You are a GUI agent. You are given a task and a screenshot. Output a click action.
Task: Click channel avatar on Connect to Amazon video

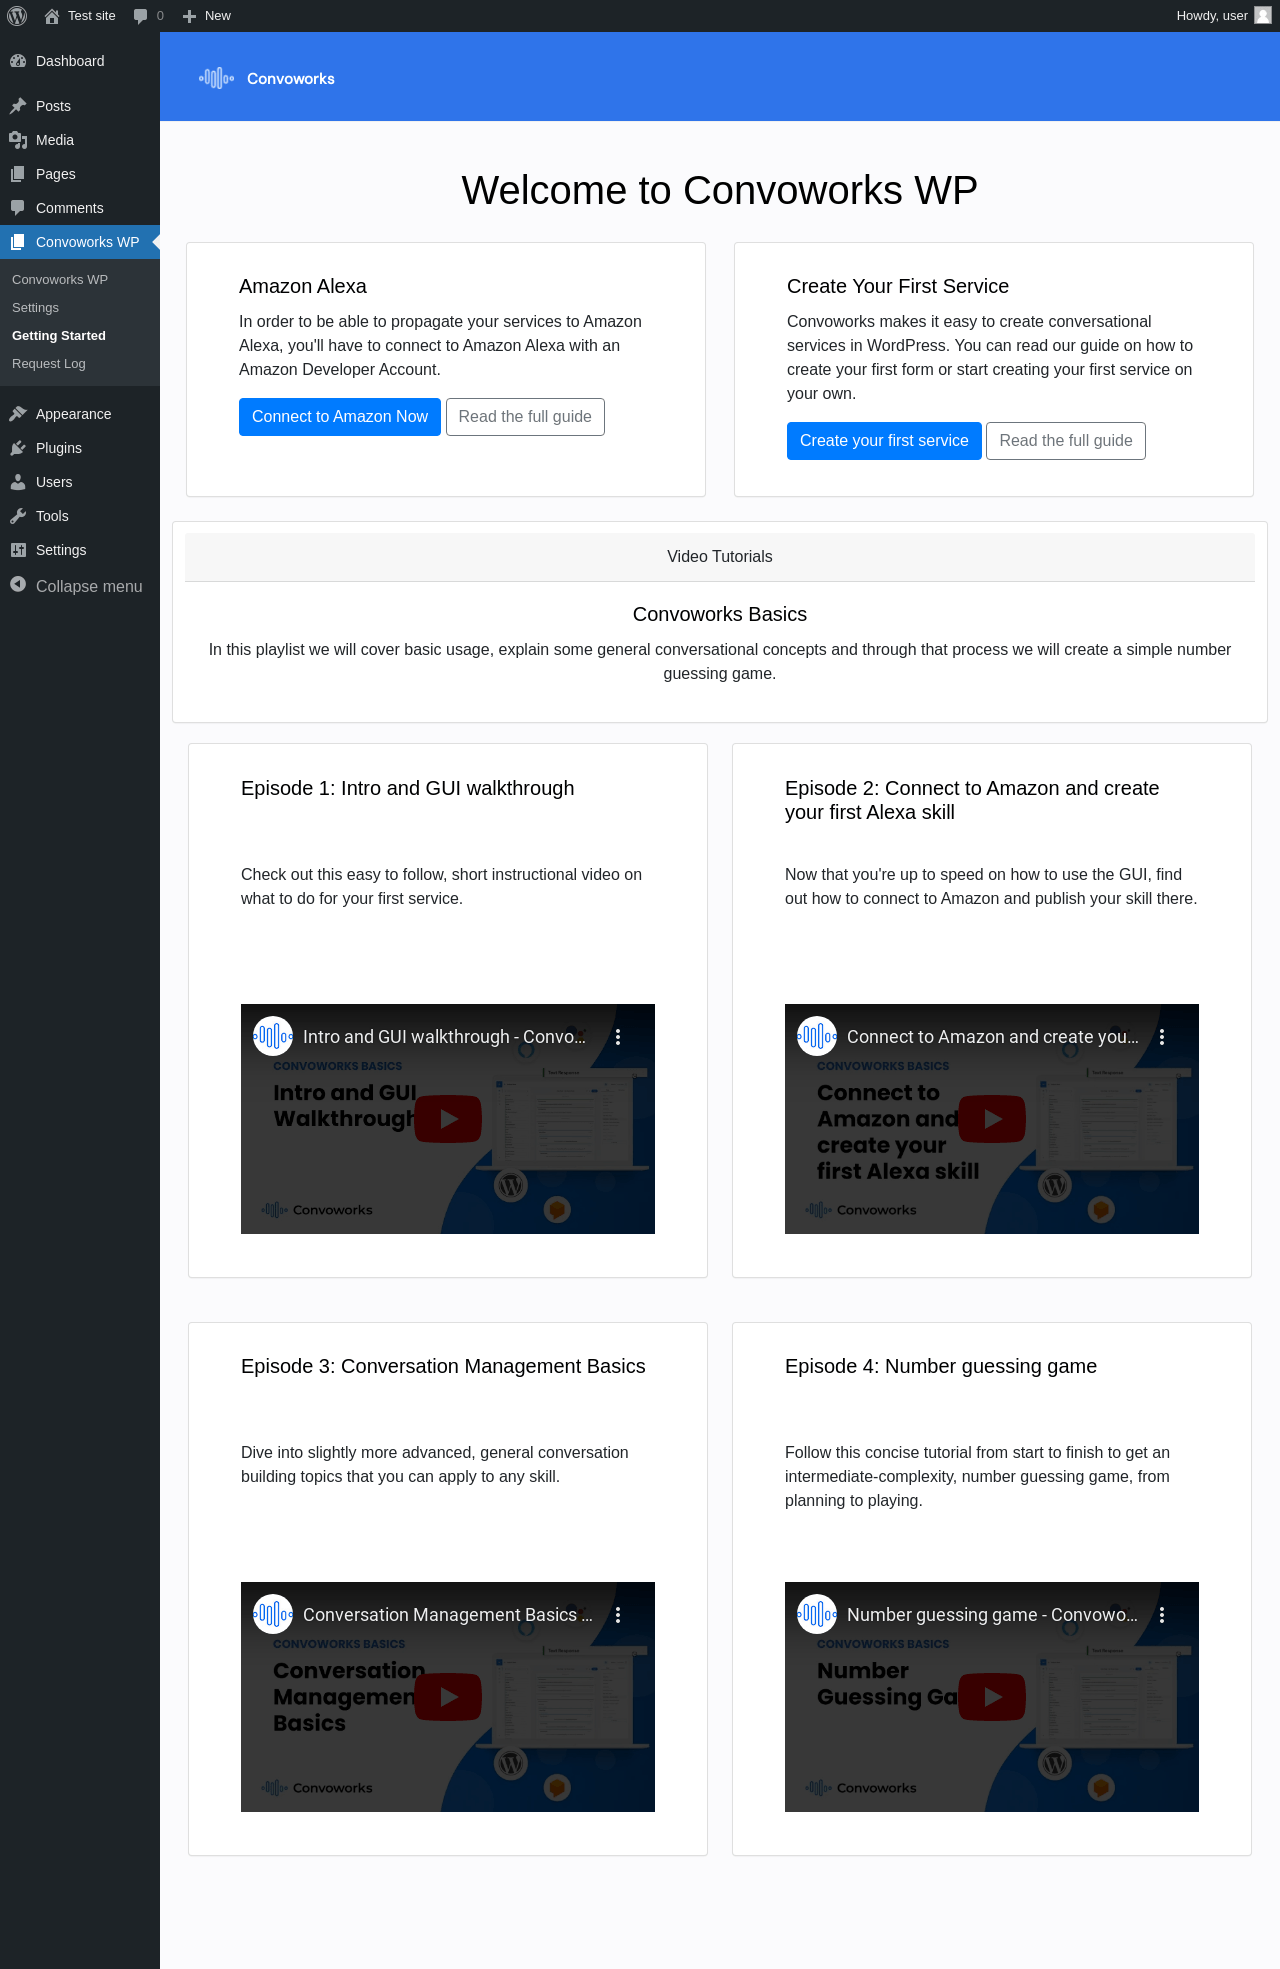coord(817,1037)
